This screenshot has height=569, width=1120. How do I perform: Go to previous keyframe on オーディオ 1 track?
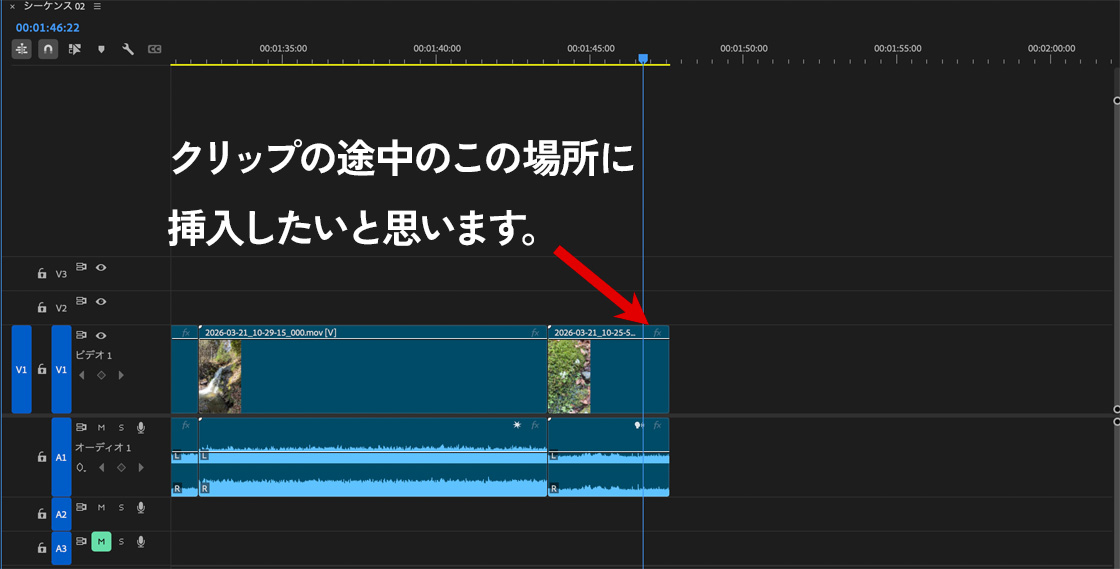tap(101, 467)
